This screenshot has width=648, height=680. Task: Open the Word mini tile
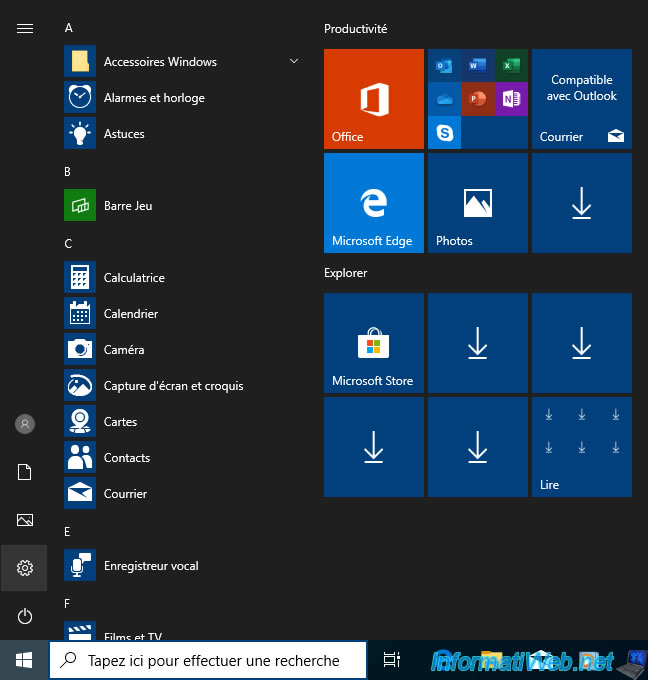(478, 65)
